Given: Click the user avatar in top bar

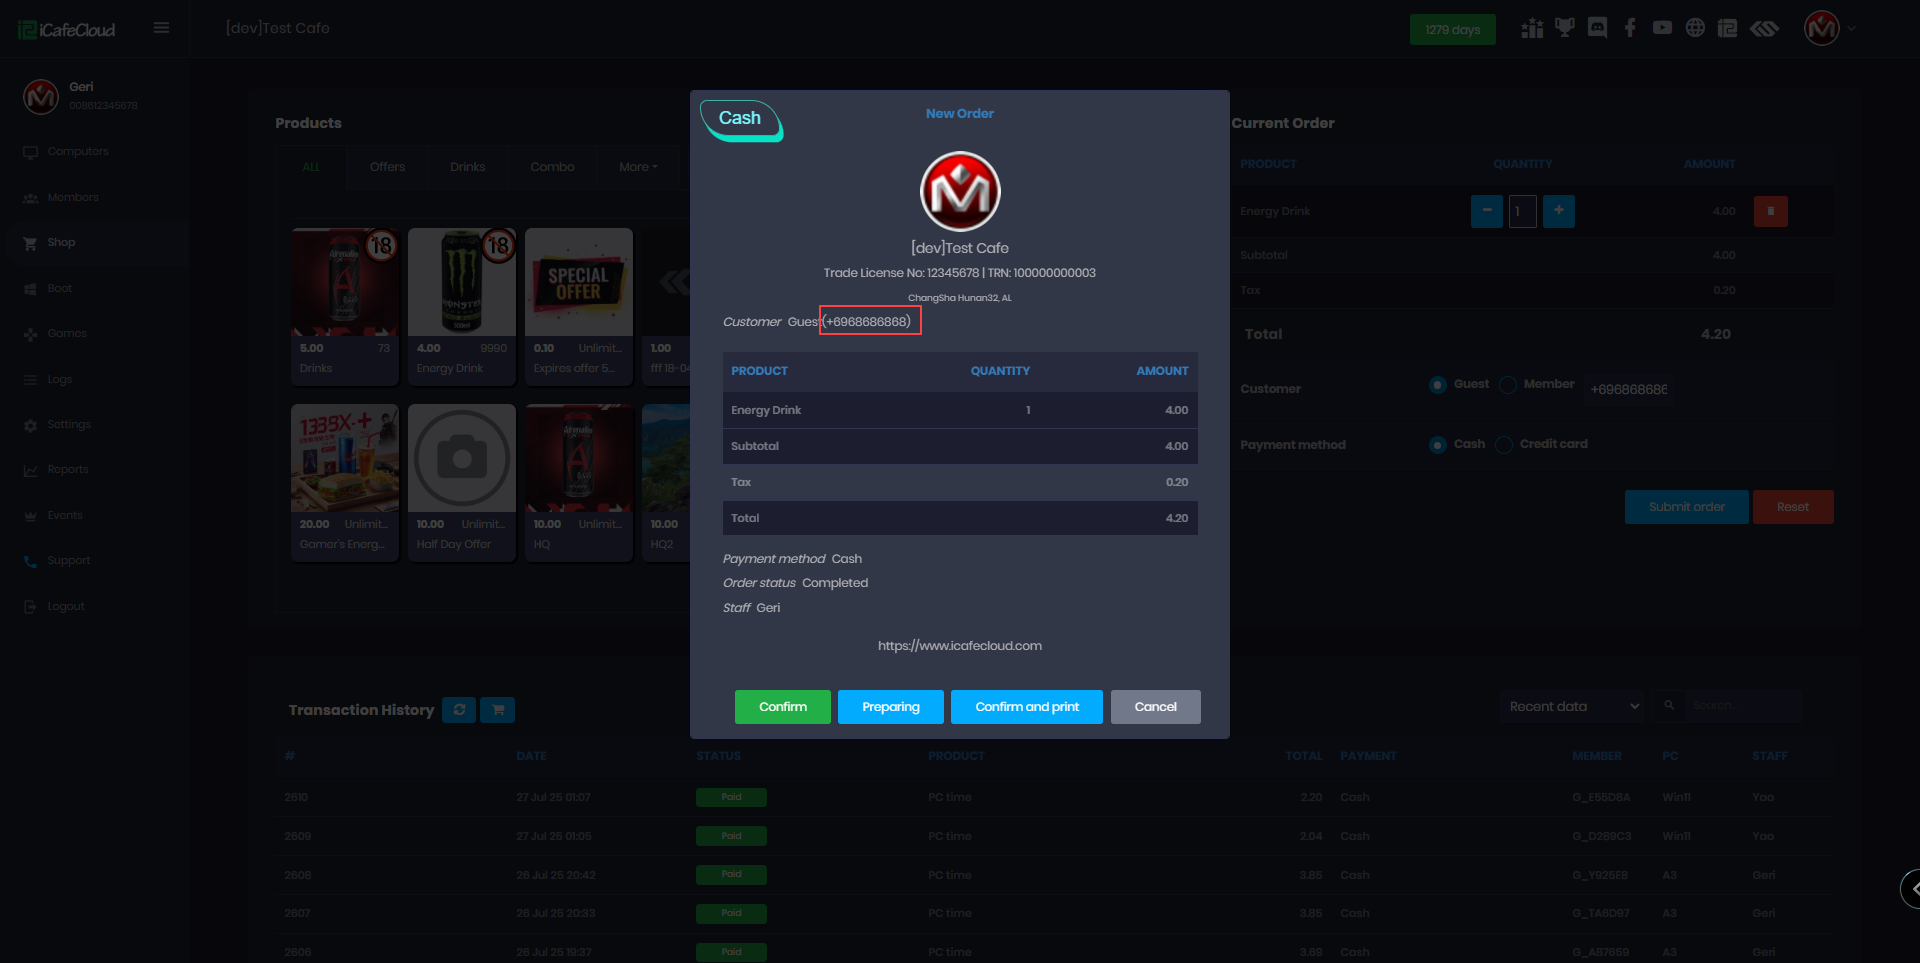Looking at the screenshot, I should click(1822, 28).
